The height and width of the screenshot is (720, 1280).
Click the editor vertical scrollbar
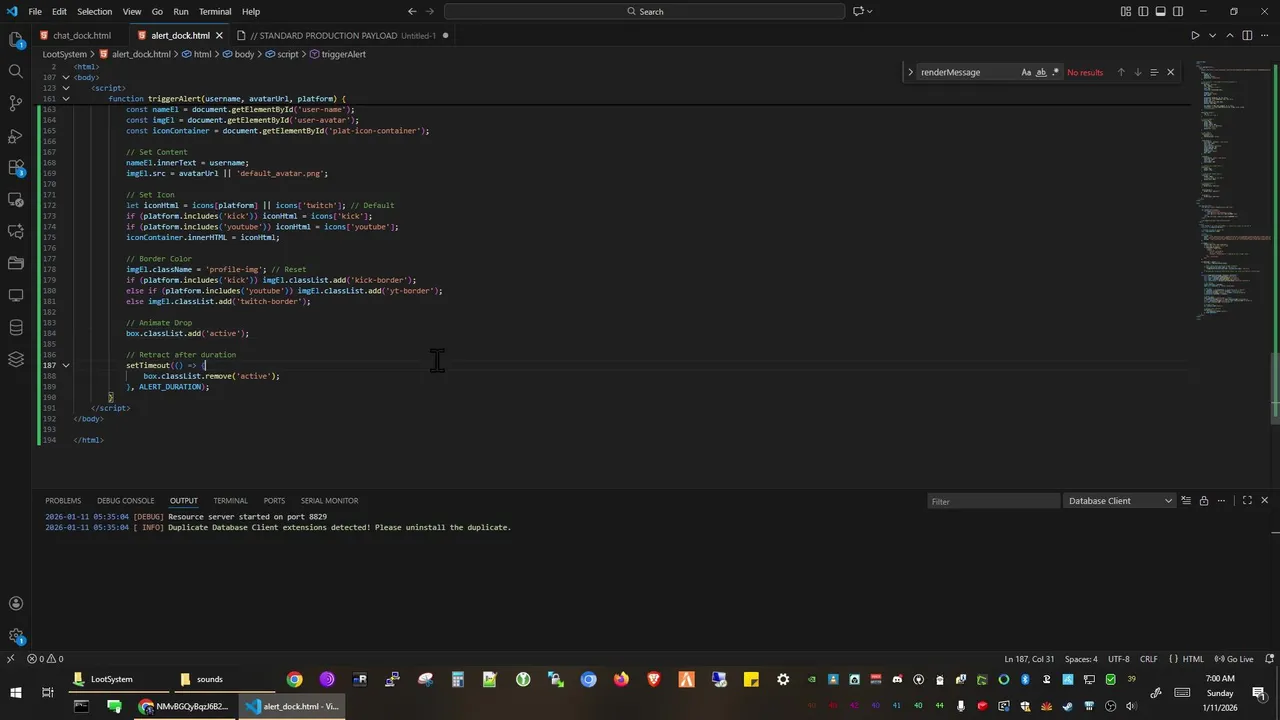[1275, 388]
